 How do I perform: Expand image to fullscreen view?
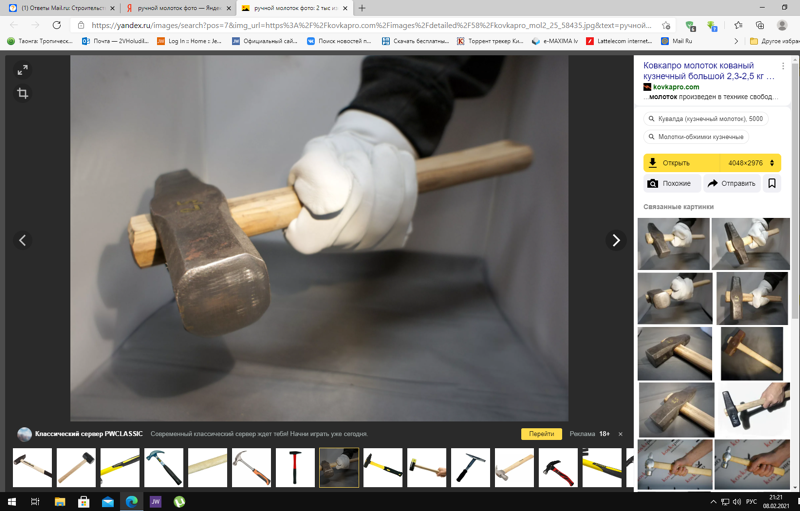pos(22,70)
